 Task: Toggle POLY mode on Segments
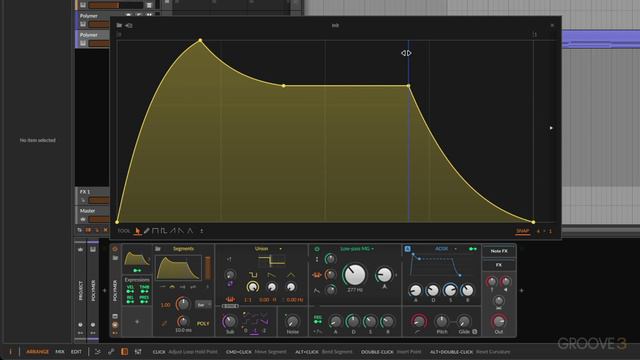[203, 323]
